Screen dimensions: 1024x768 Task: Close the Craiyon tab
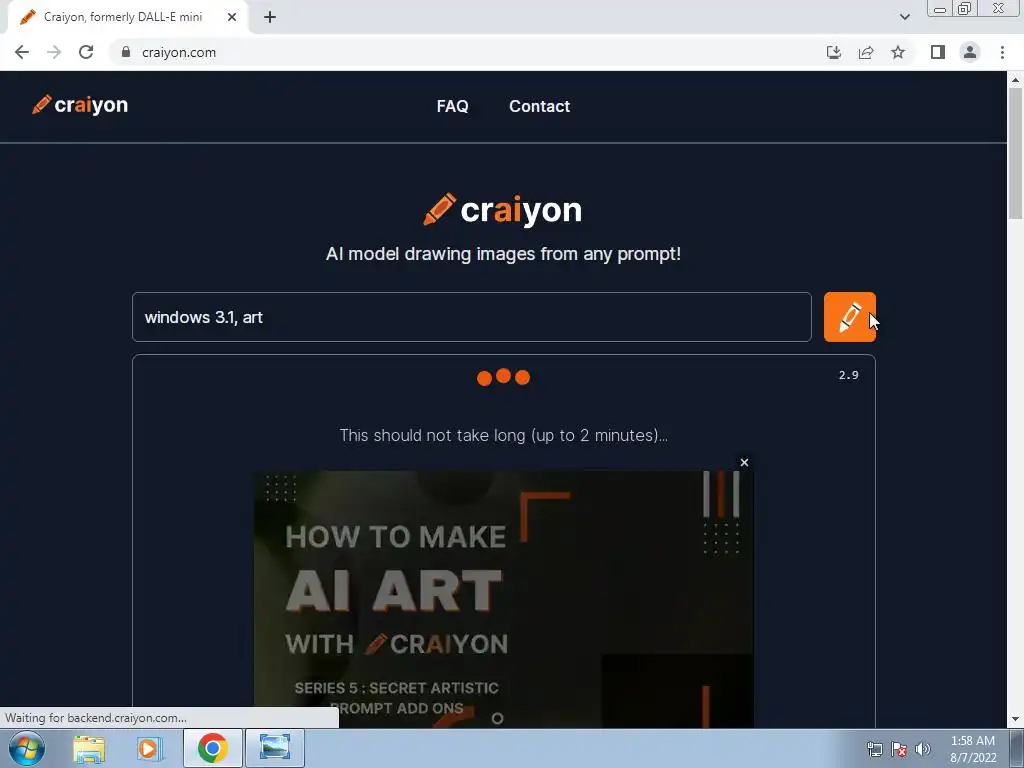pos(232,17)
